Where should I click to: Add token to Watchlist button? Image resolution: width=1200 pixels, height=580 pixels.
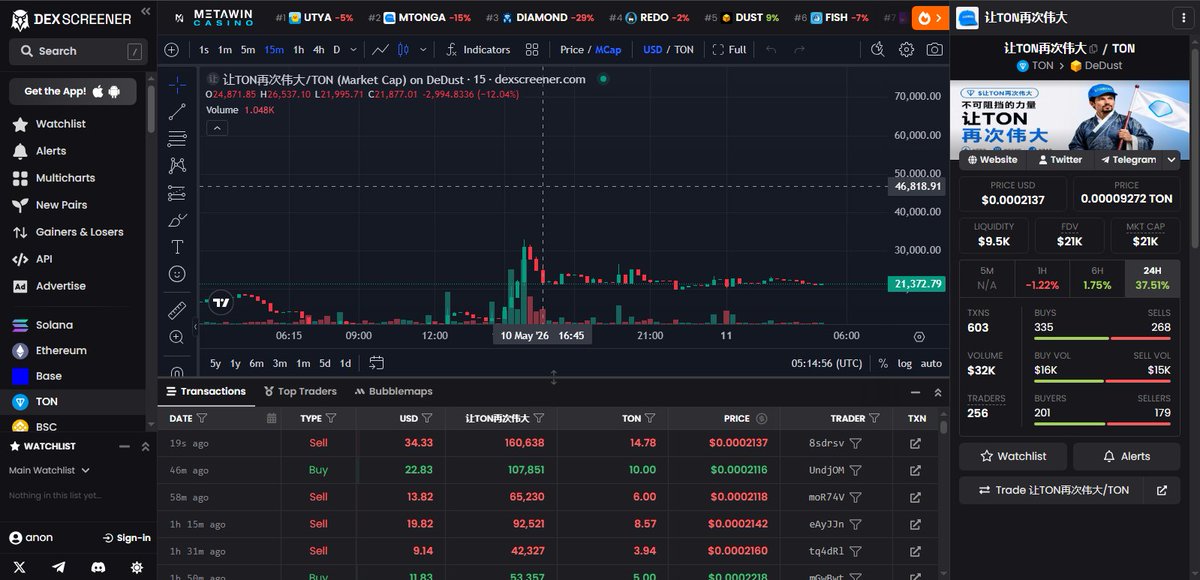[x=1013, y=456]
